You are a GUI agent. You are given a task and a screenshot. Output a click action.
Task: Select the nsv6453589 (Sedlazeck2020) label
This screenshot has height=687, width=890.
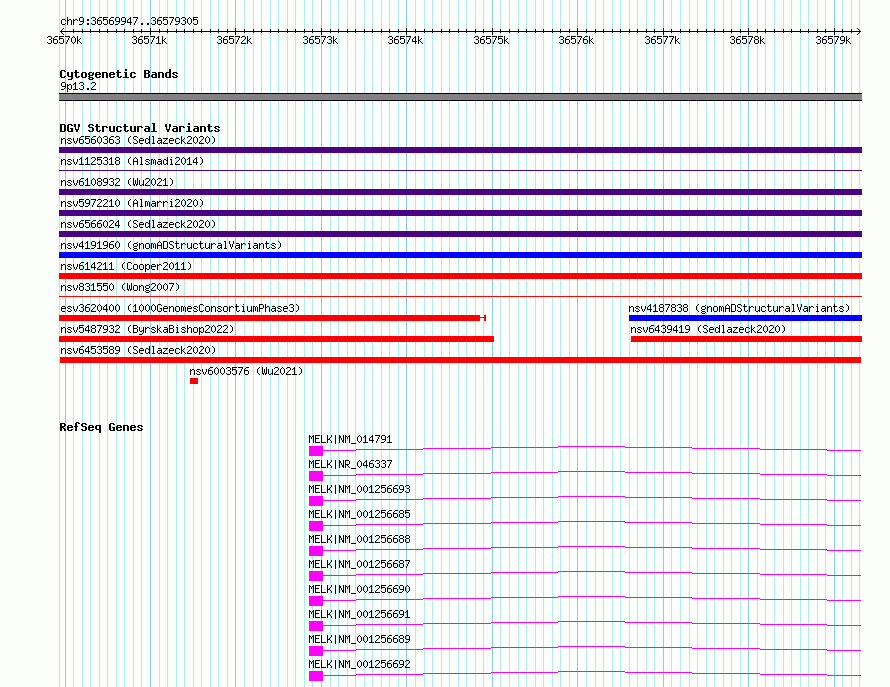coord(138,350)
